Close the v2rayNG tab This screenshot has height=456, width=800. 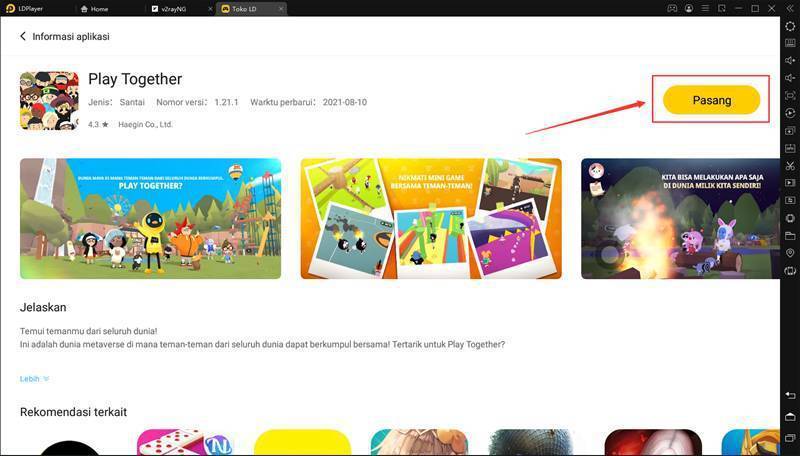click(211, 9)
